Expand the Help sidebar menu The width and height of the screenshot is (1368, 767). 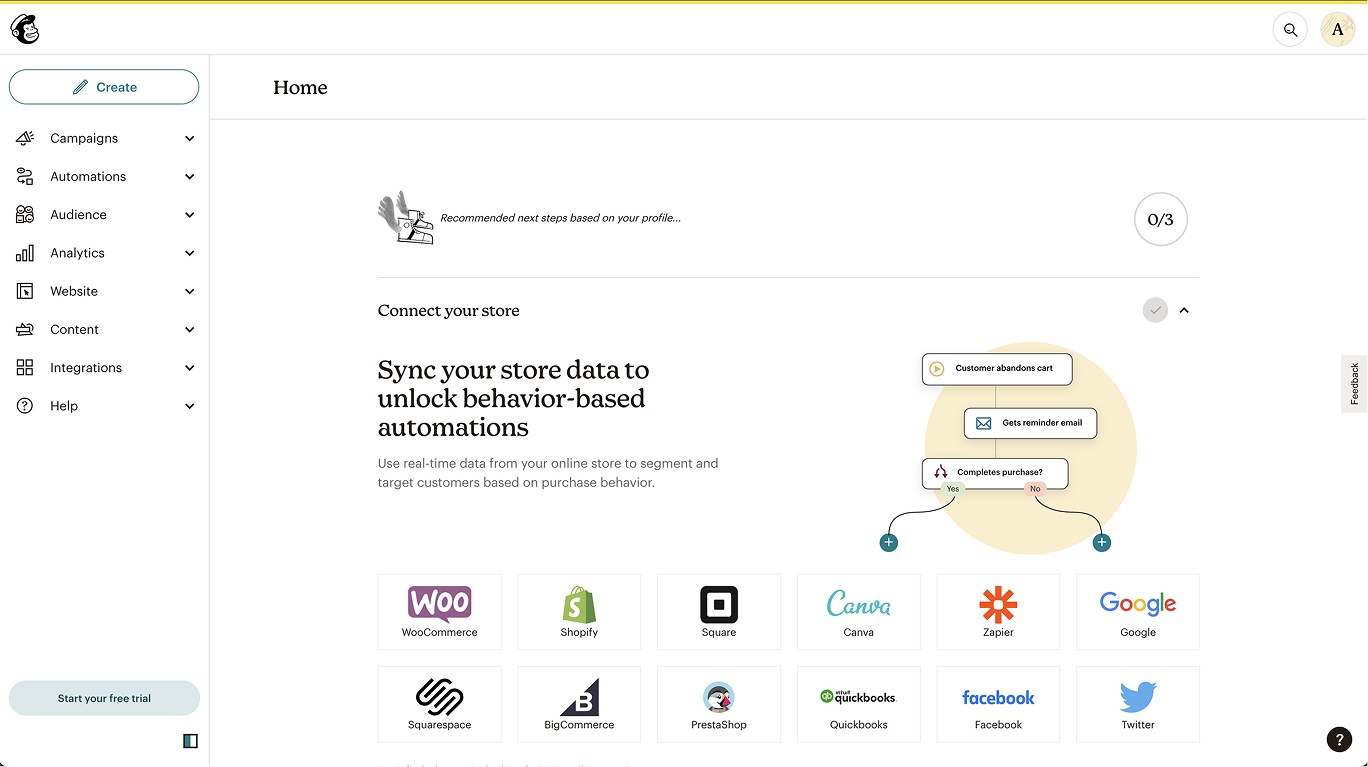point(189,406)
